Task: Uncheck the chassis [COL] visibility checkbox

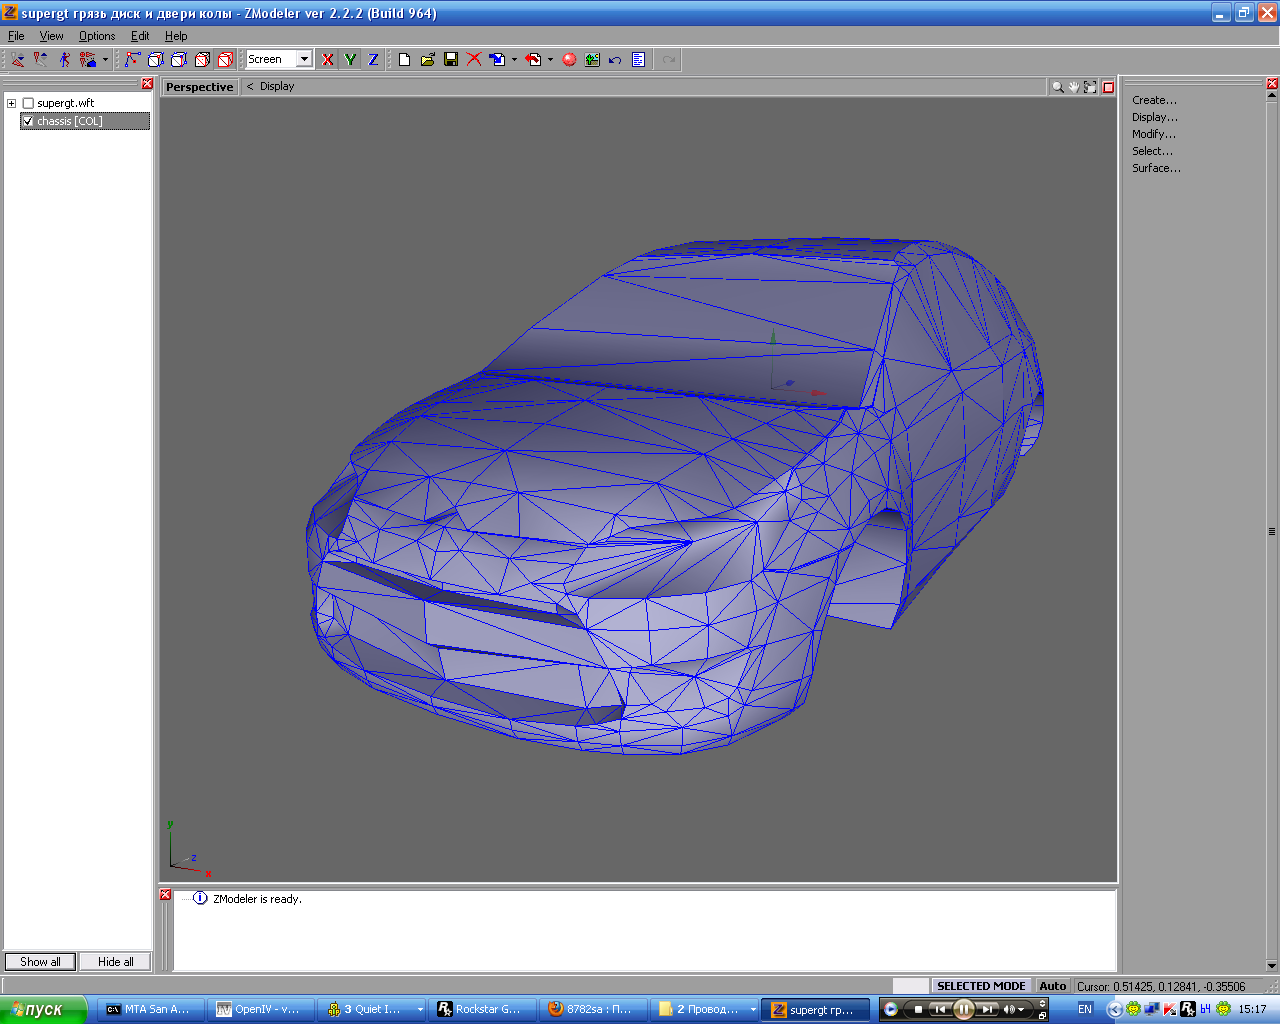Action: click(28, 121)
